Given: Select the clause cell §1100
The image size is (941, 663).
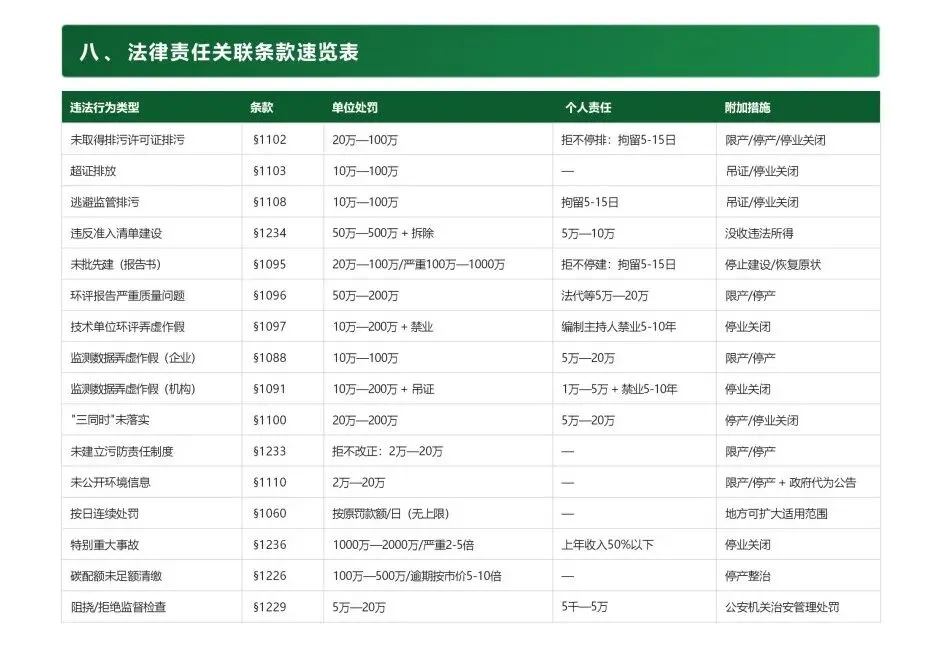Looking at the screenshot, I should coord(269,421).
